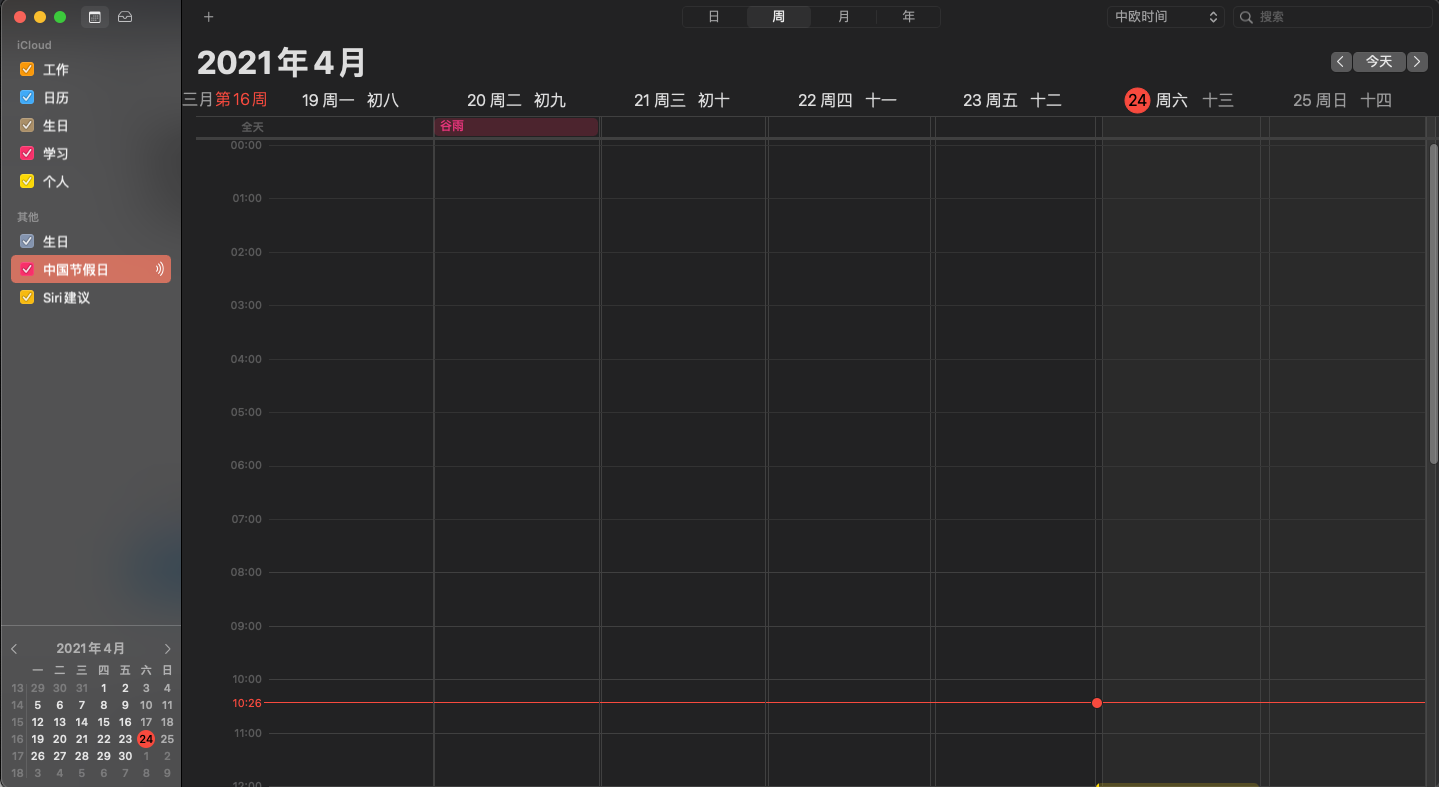Viewport: 1439px width, 787px height.
Task: Switch to the 年 year view tab
Action: point(908,17)
